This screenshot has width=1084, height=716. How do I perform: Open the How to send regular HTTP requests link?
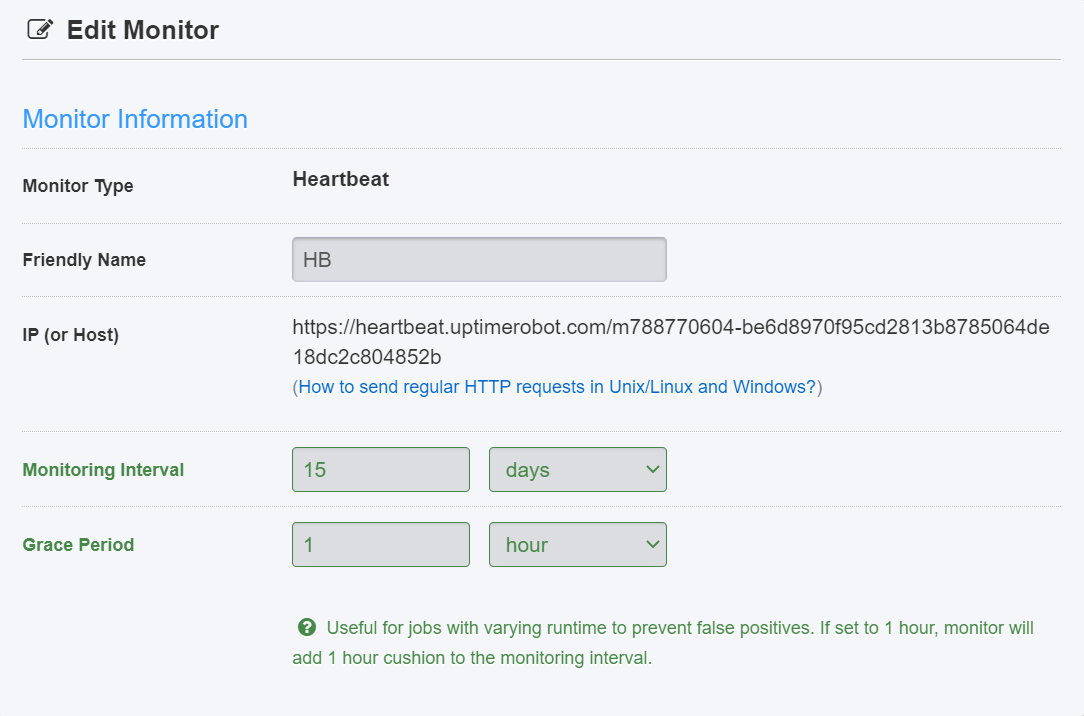pos(557,387)
